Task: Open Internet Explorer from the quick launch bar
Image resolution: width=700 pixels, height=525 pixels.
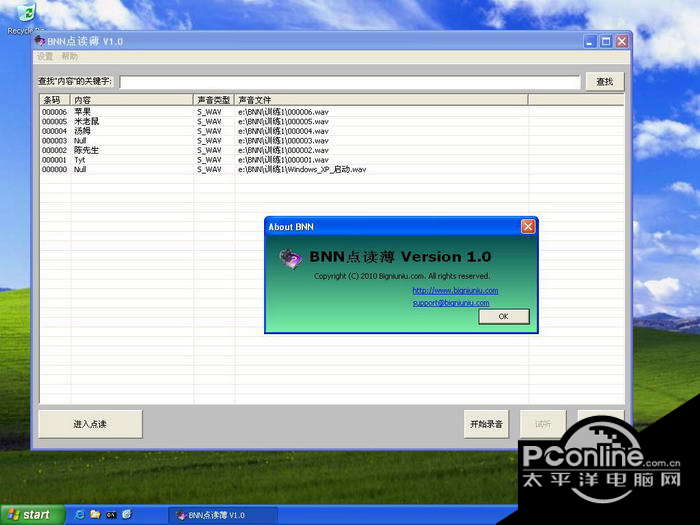Action: (x=80, y=515)
